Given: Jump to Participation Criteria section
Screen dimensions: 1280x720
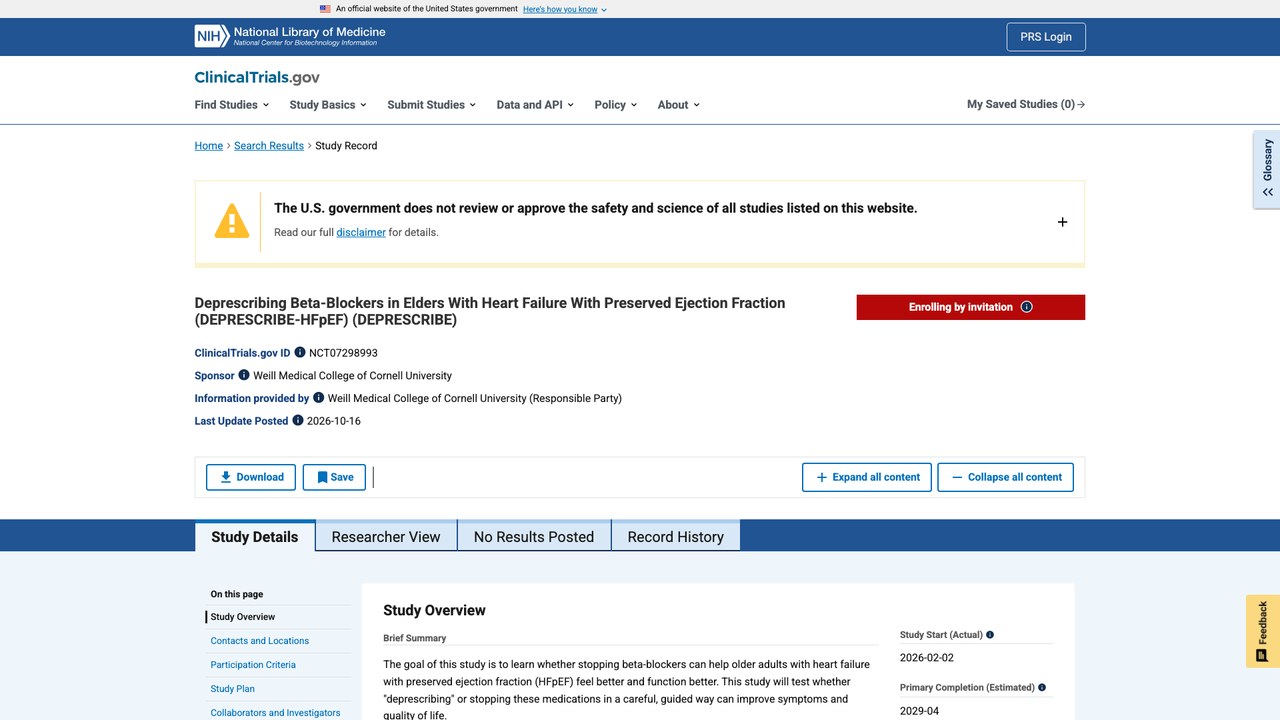Looking at the screenshot, I should click(x=253, y=665).
